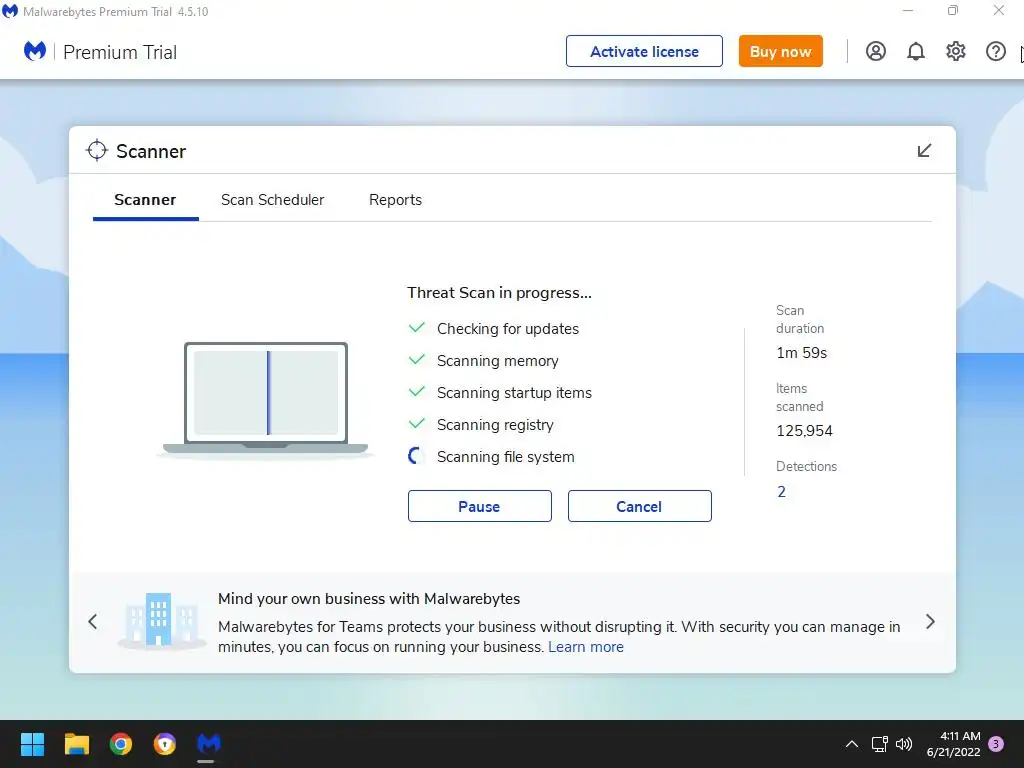Open the notification badge showing 3

[x=996, y=744]
